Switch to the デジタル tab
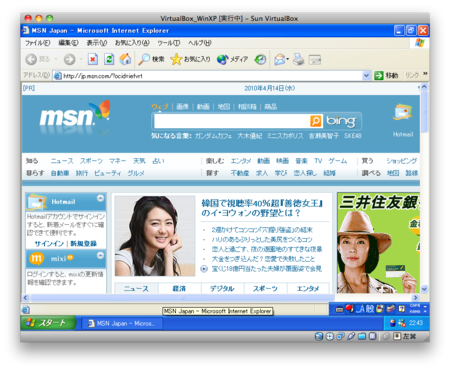The height and width of the screenshot is (370, 450). [x=222, y=288]
